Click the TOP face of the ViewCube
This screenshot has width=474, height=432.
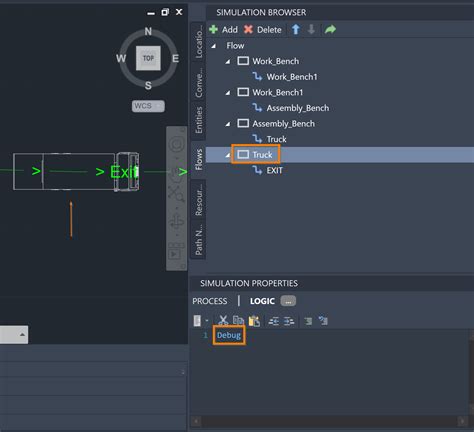point(148,58)
